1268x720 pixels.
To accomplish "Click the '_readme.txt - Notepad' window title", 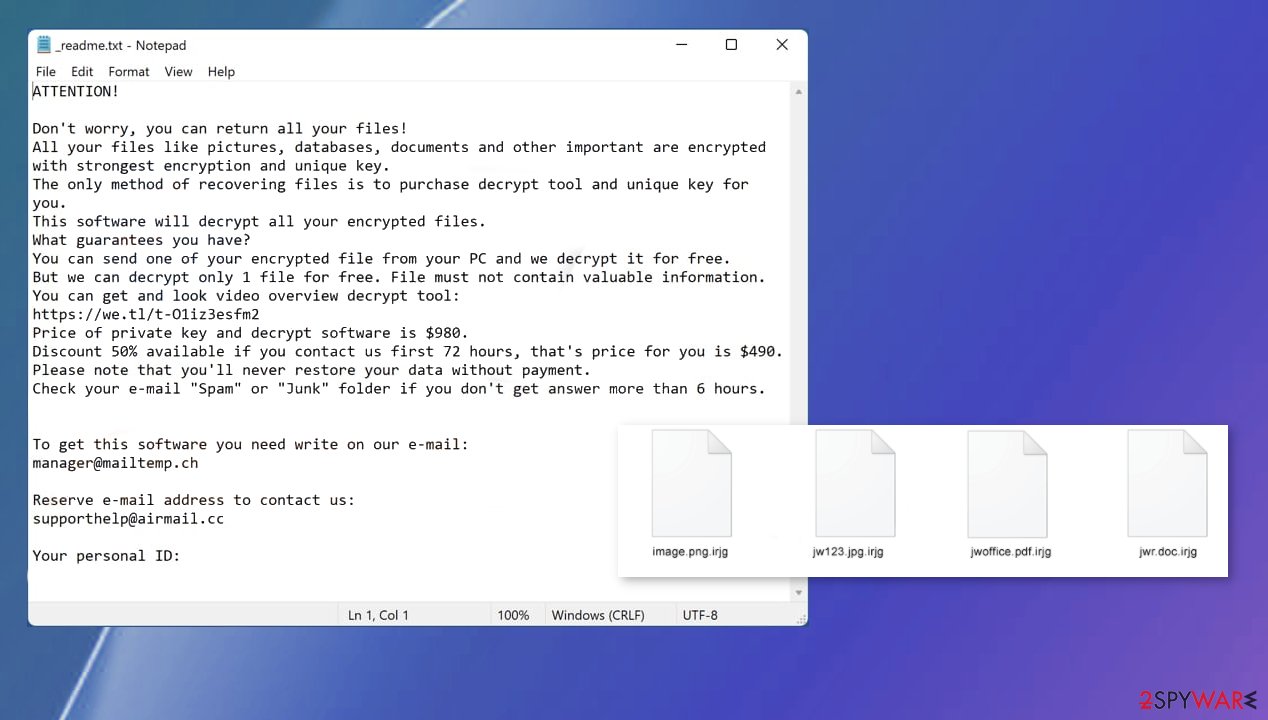I will point(121,45).
